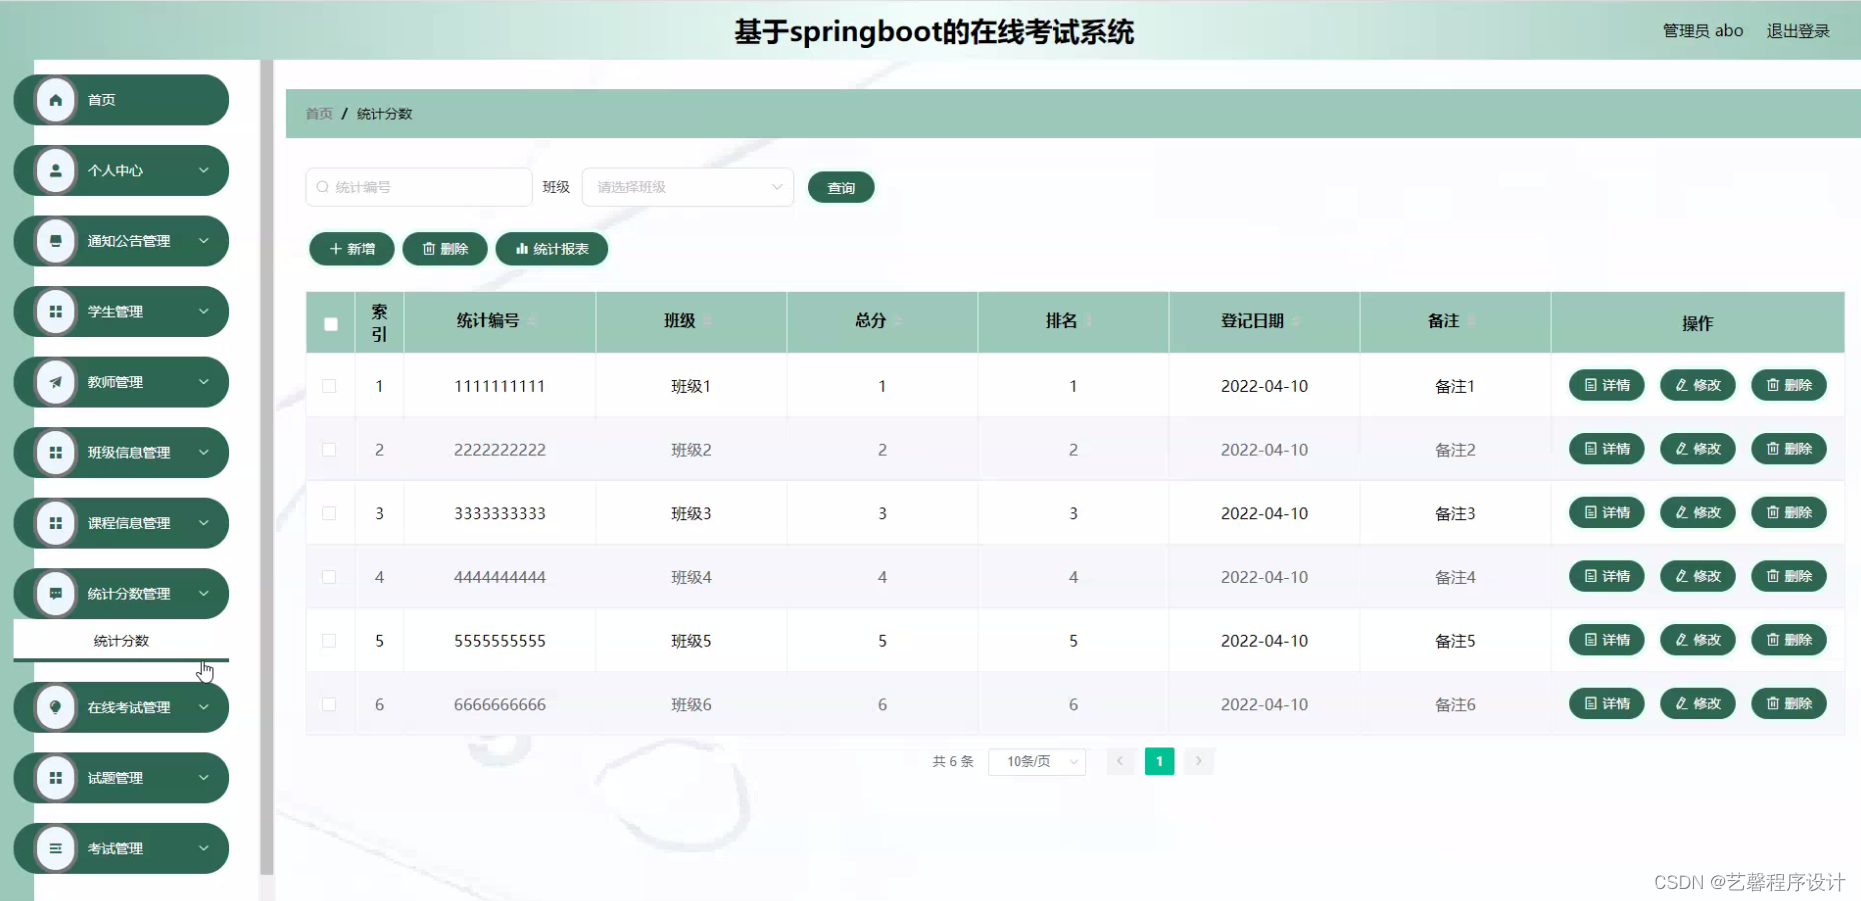Select the 教师管理 paper-plane icon
This screenshot has height=901, width=1861.
(55, 382)
